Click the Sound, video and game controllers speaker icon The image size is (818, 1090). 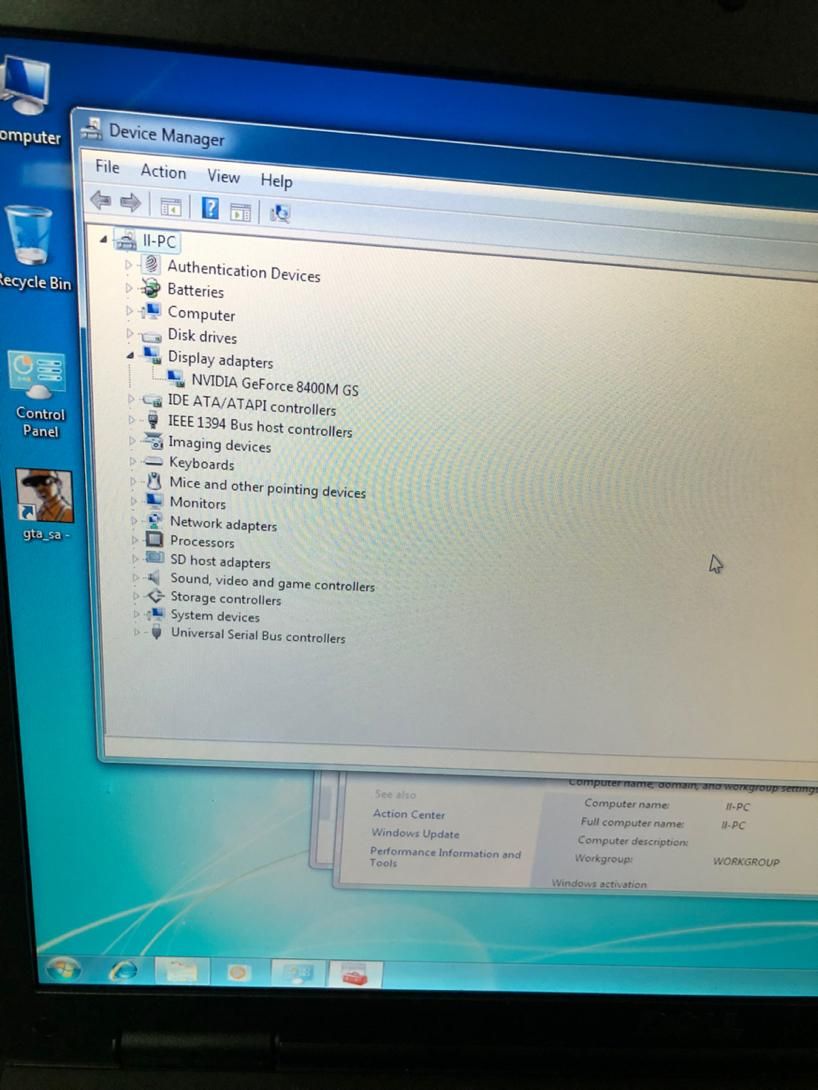click(154, 577)
